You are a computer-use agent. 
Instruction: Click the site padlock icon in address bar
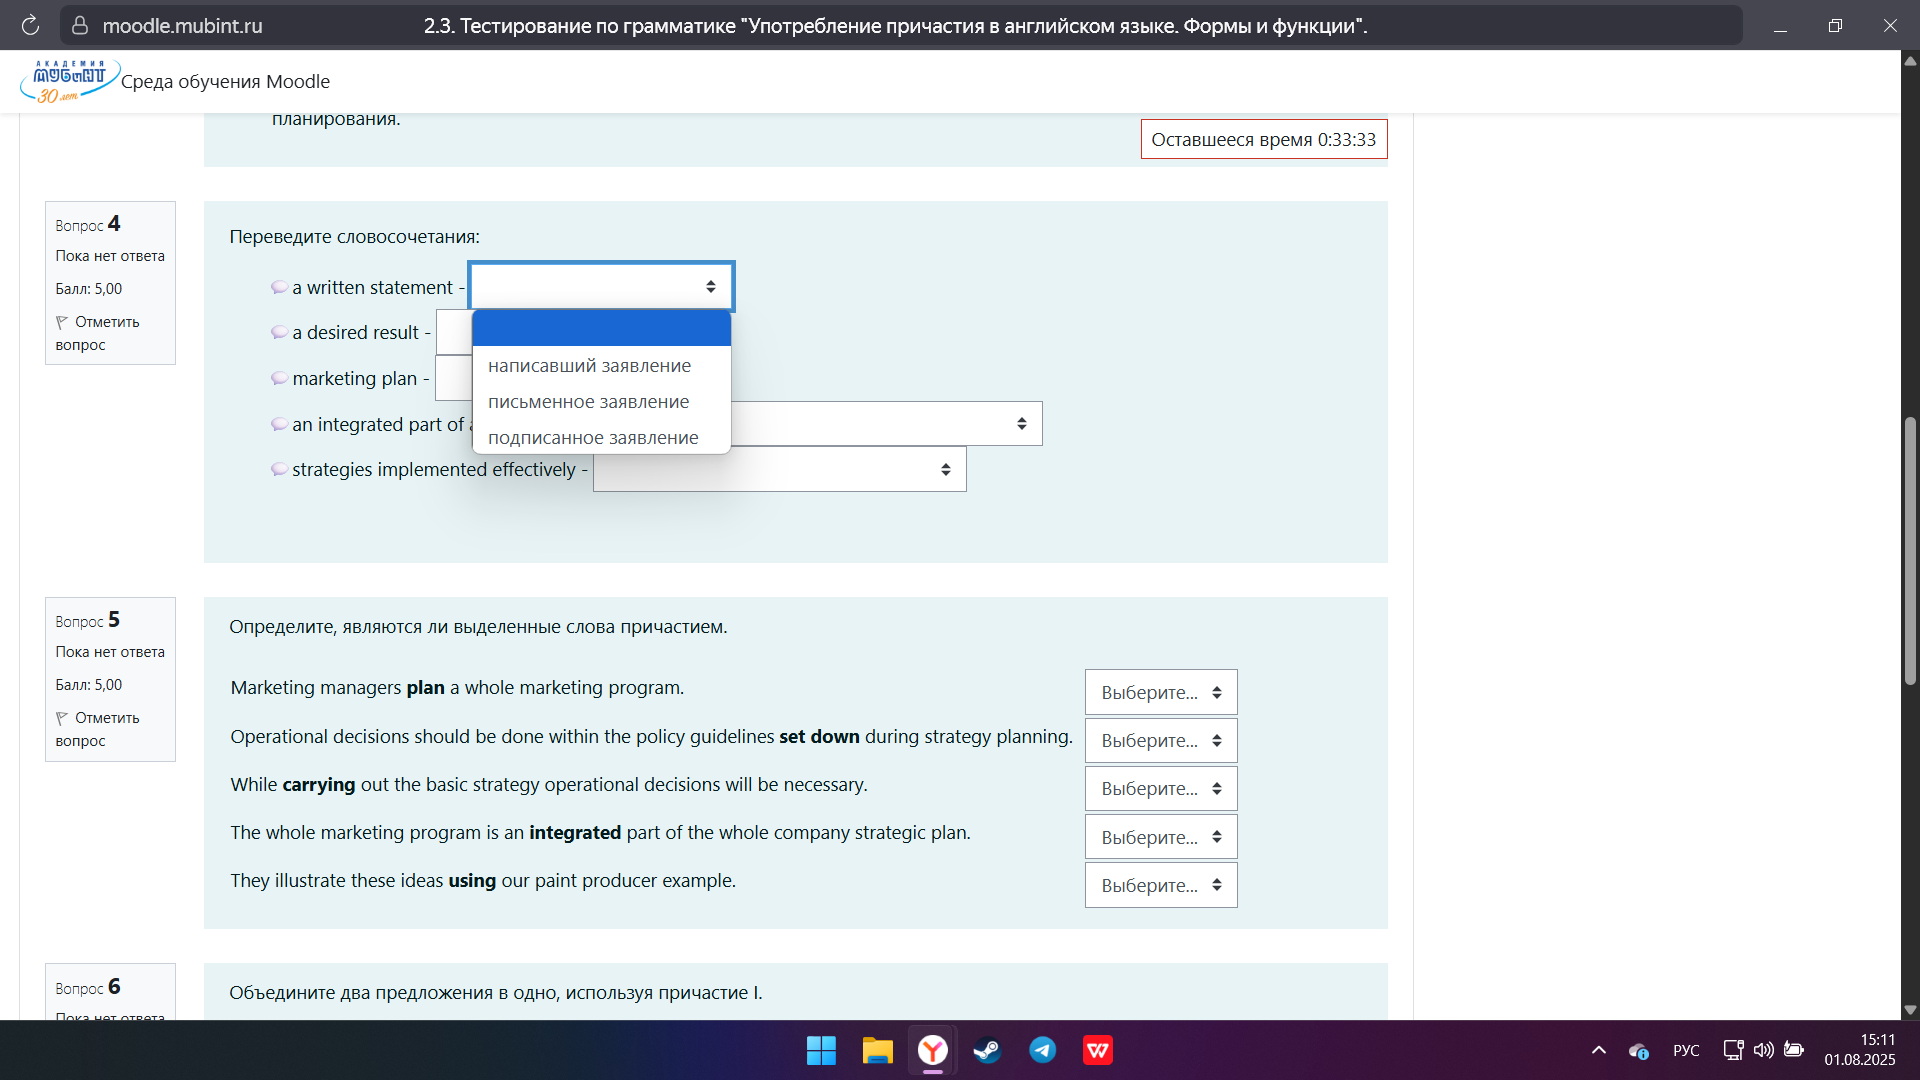(x=80, y=25)
